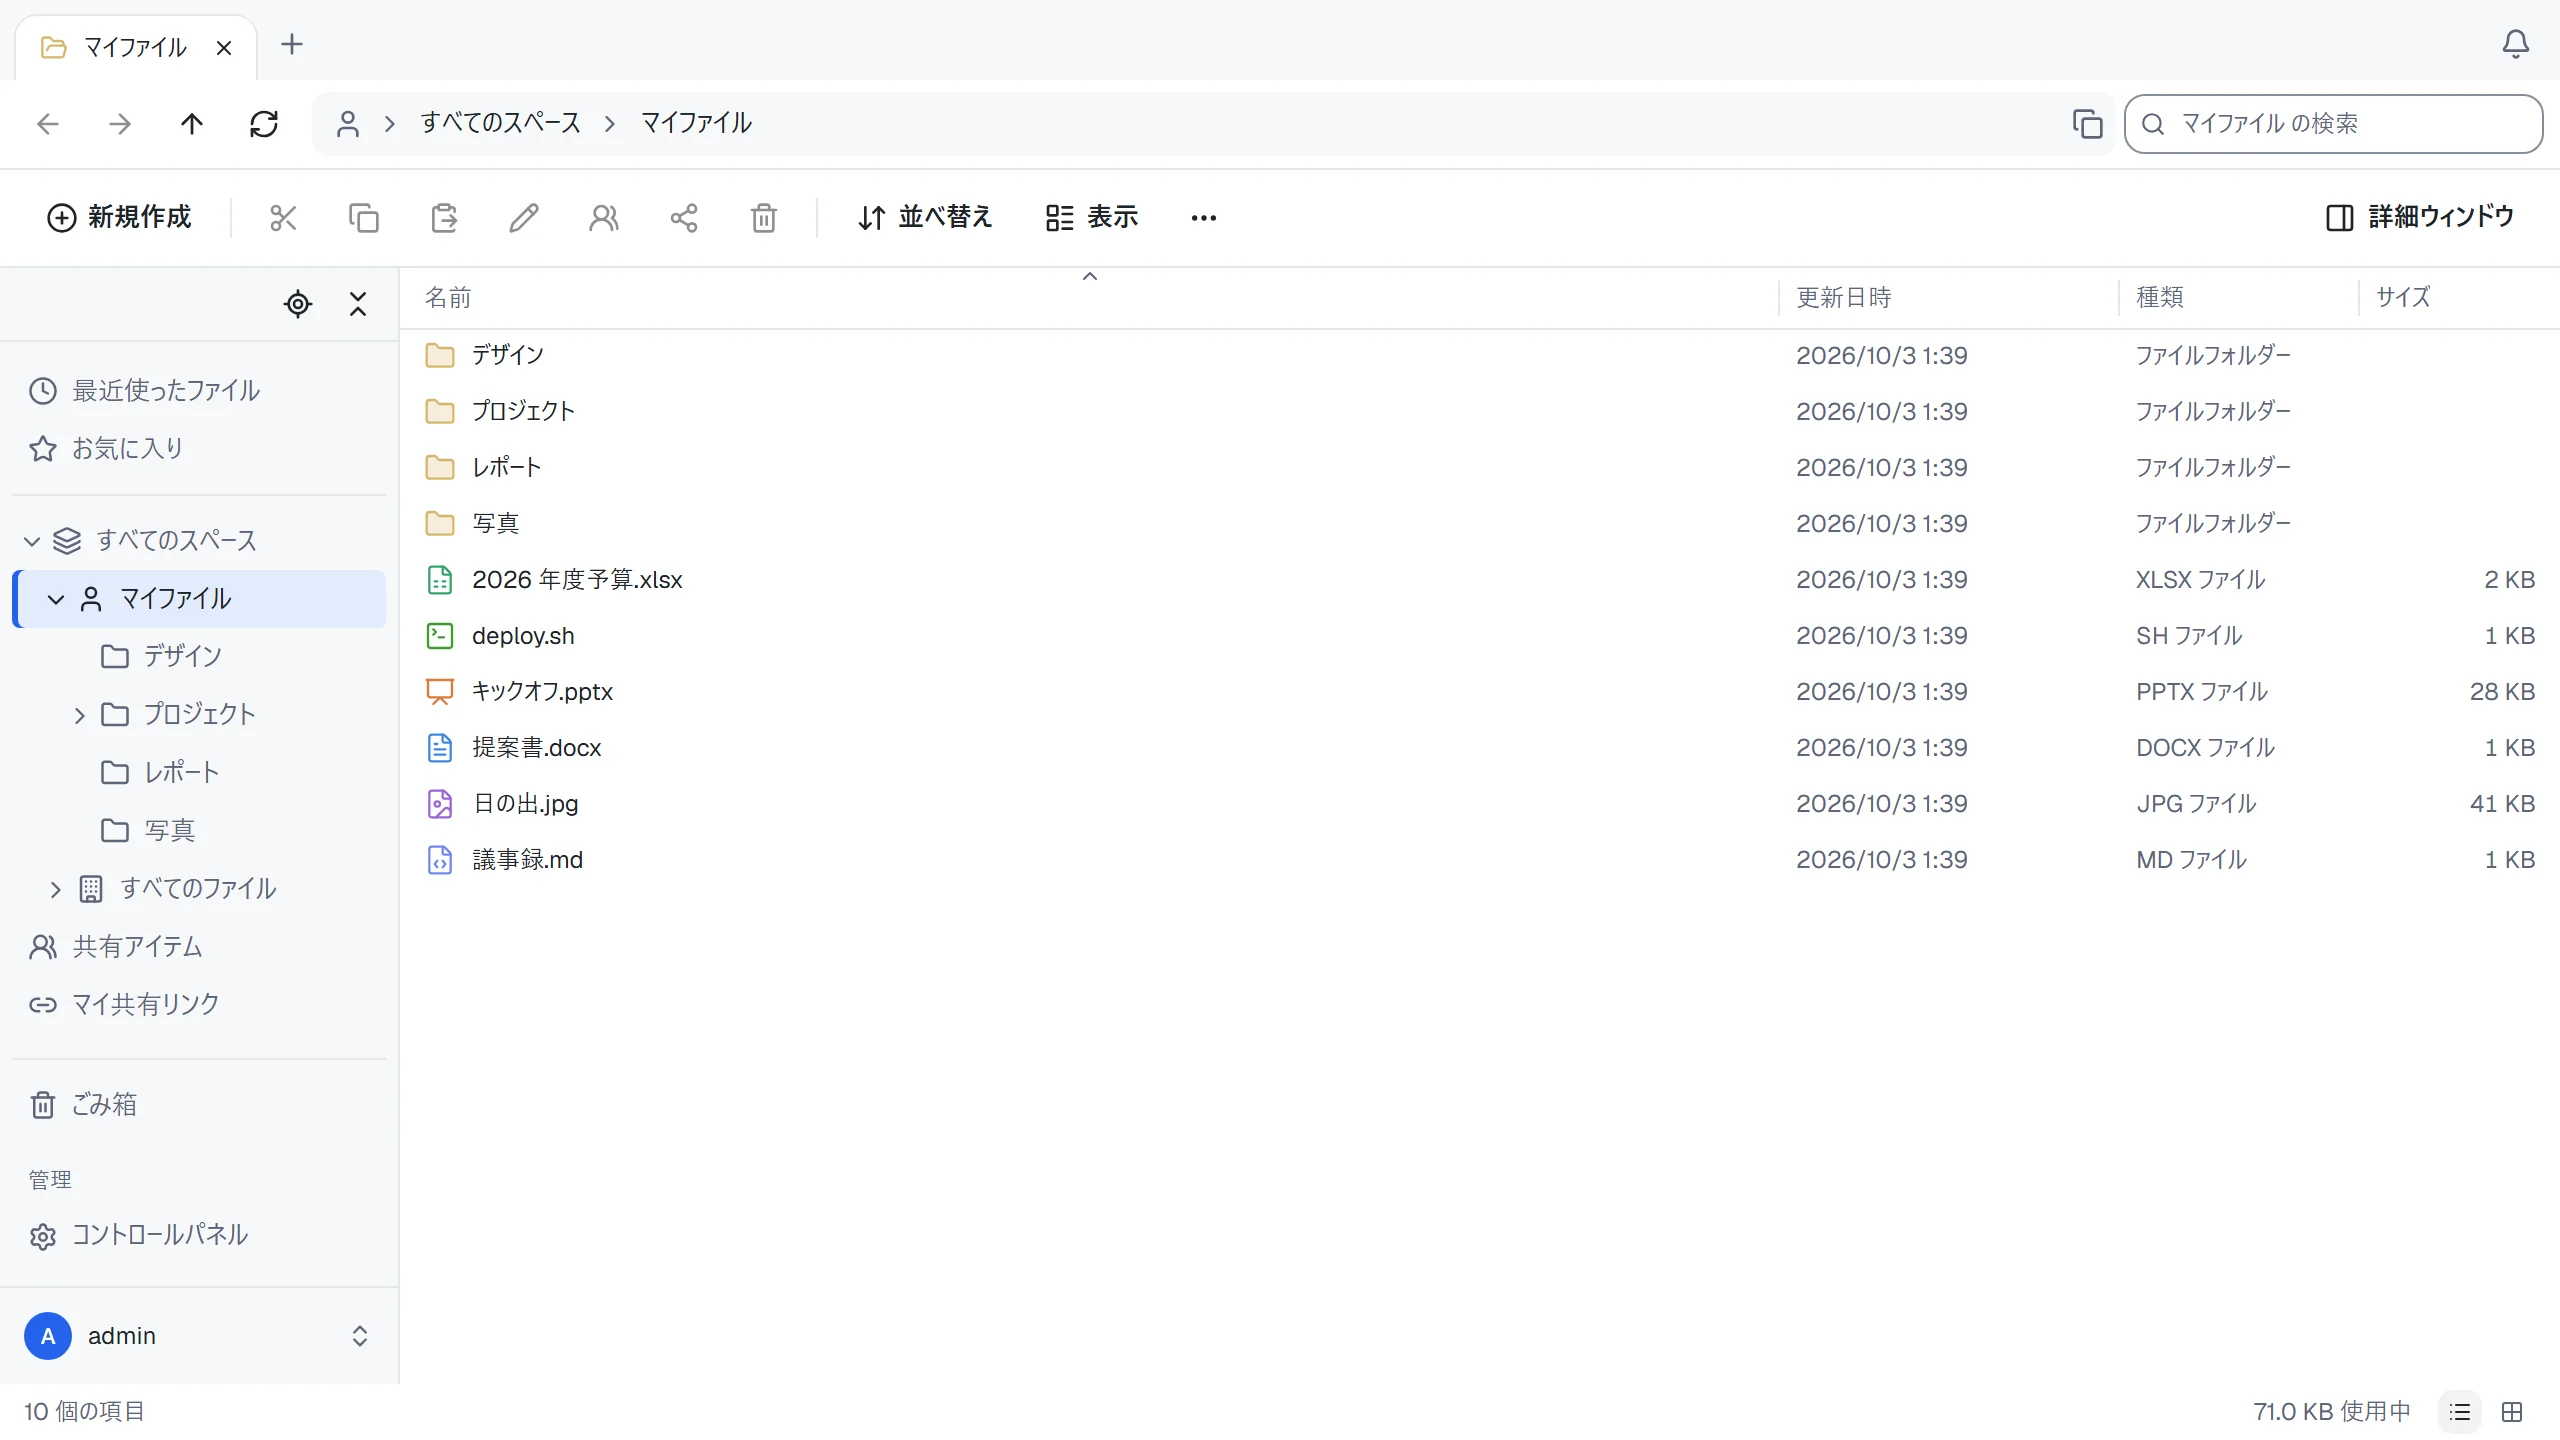Copy path icon in address bar

pos(2087,124)
